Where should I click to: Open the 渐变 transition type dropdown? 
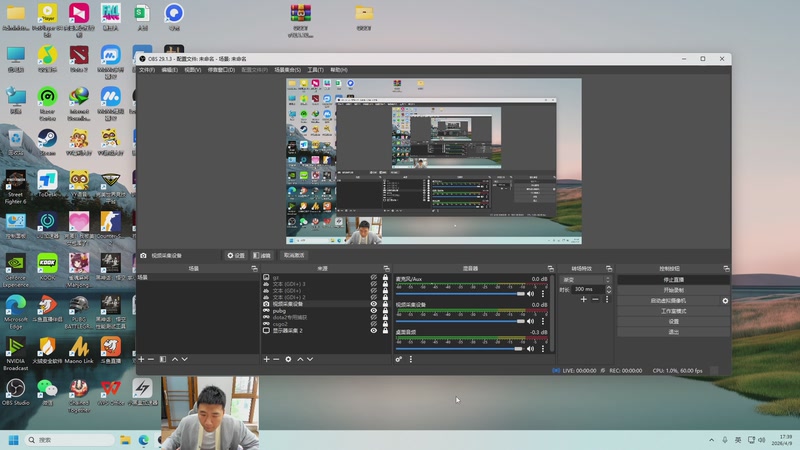[x=586, y=280]
